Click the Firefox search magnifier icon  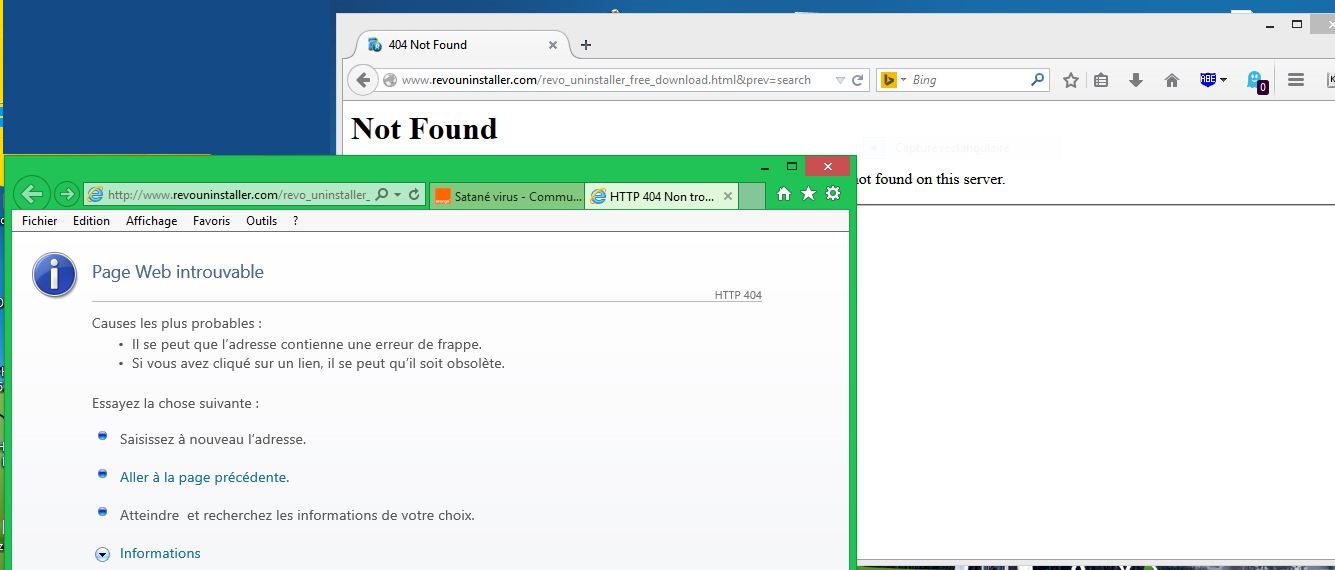[1037, 80]
